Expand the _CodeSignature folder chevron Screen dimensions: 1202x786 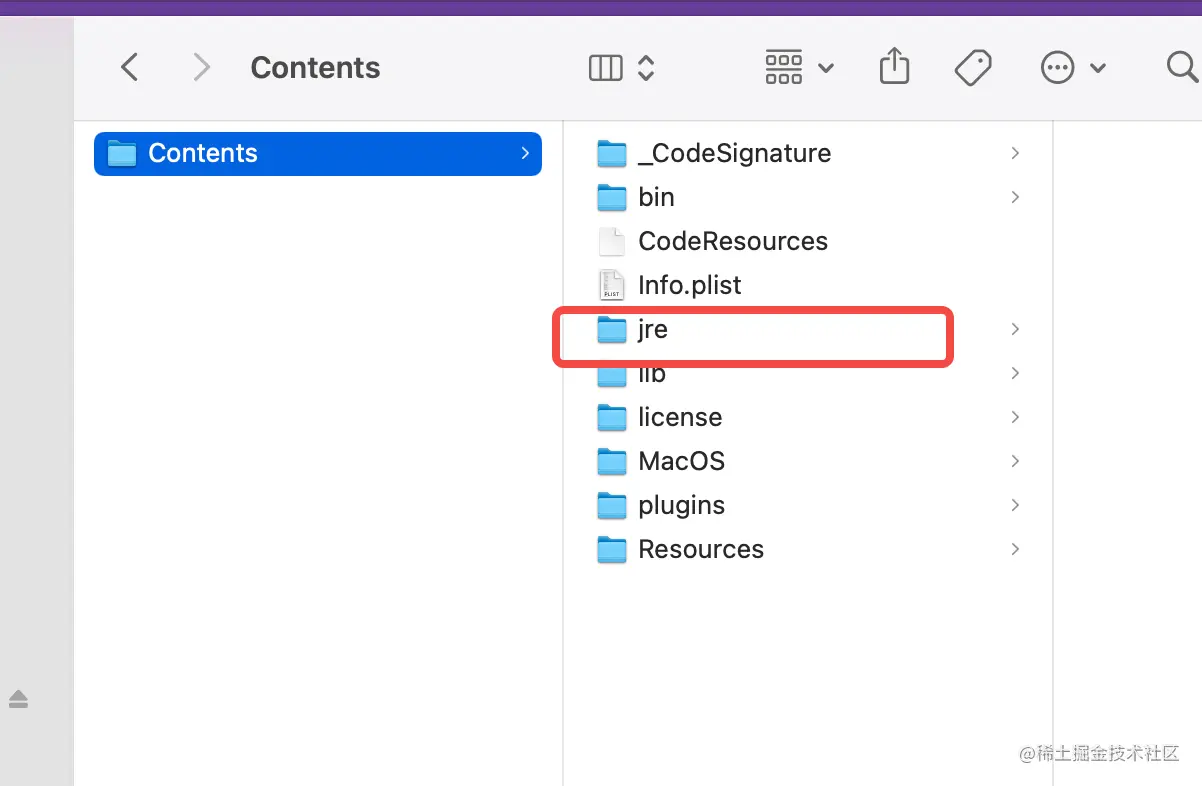pos(1015,153)
